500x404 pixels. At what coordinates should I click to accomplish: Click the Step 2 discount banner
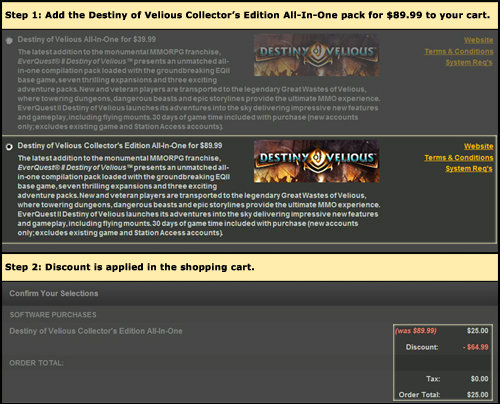pos(250,267)
